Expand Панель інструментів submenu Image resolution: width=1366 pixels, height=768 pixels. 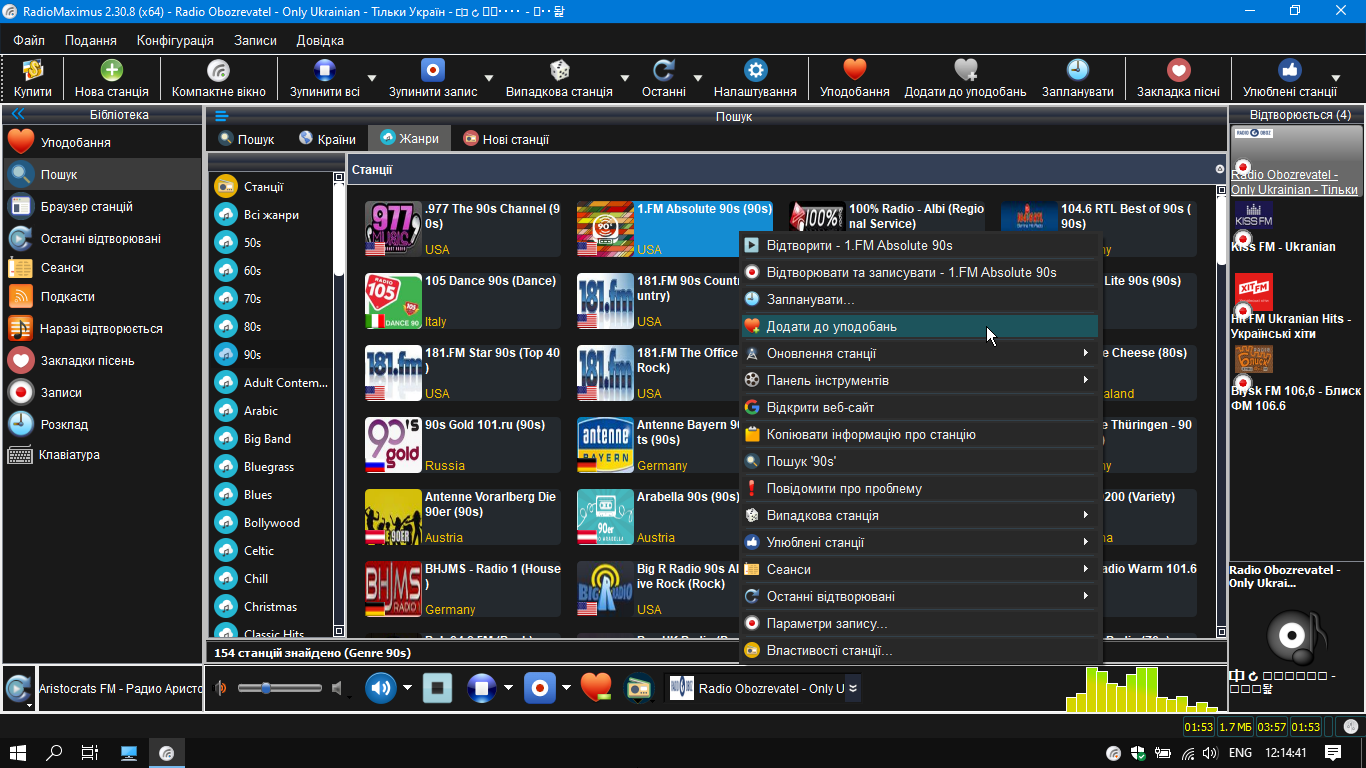(919, 380)
